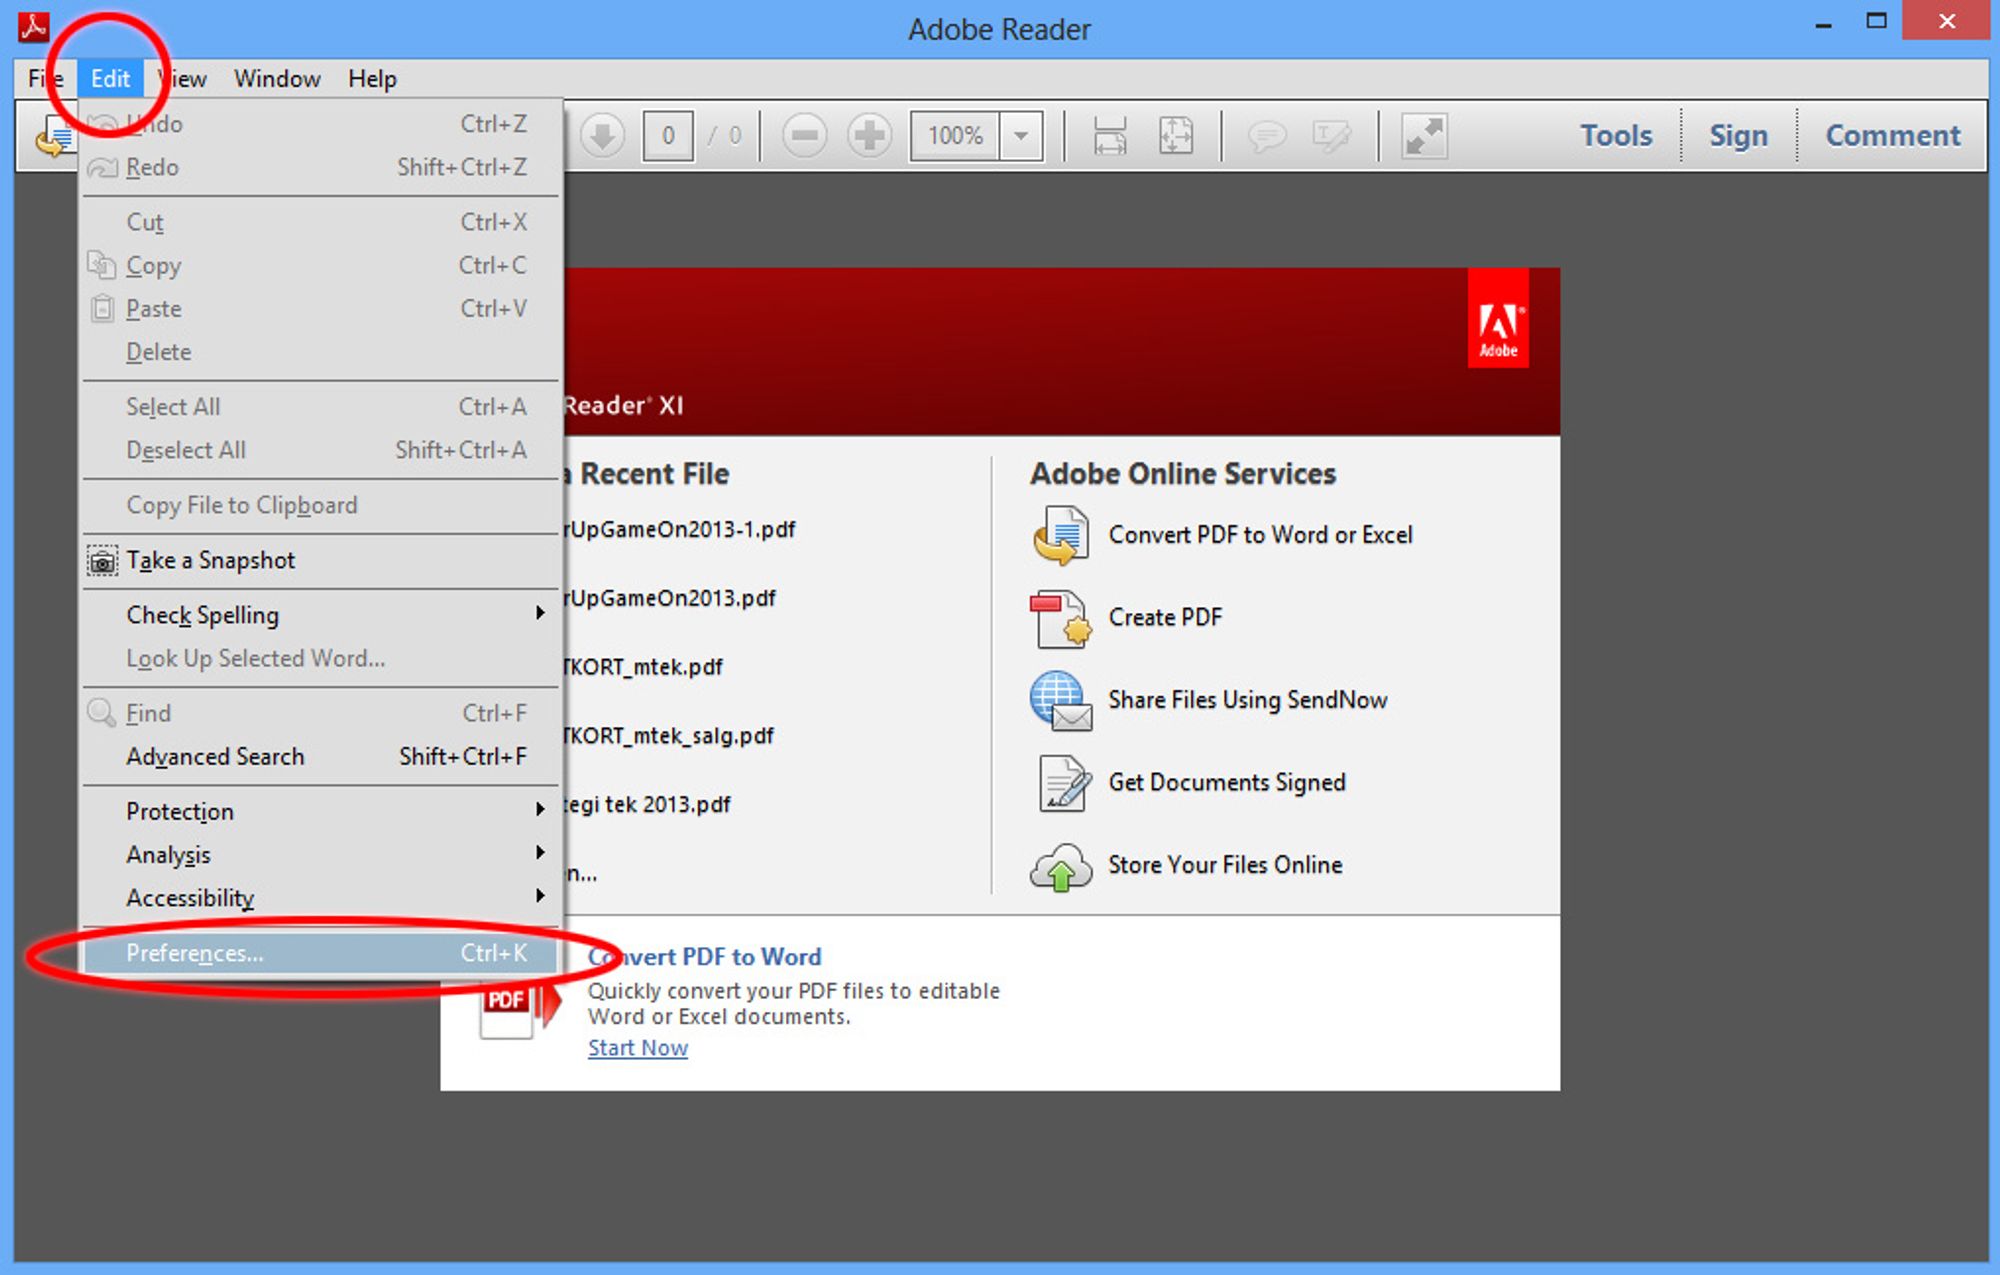Click the zoom in plus icon
2000x1275 pixels.
pyautogui.click(x=869, y=136)
